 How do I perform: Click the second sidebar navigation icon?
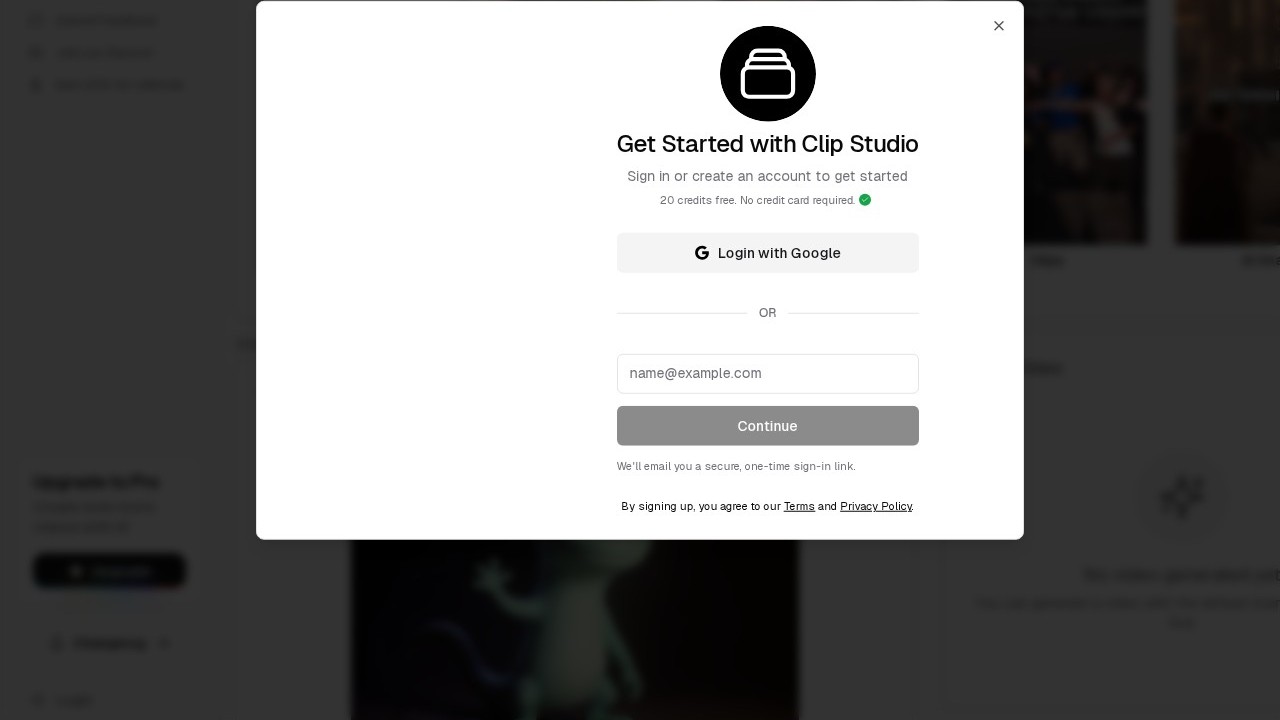[x=37, y=53]
